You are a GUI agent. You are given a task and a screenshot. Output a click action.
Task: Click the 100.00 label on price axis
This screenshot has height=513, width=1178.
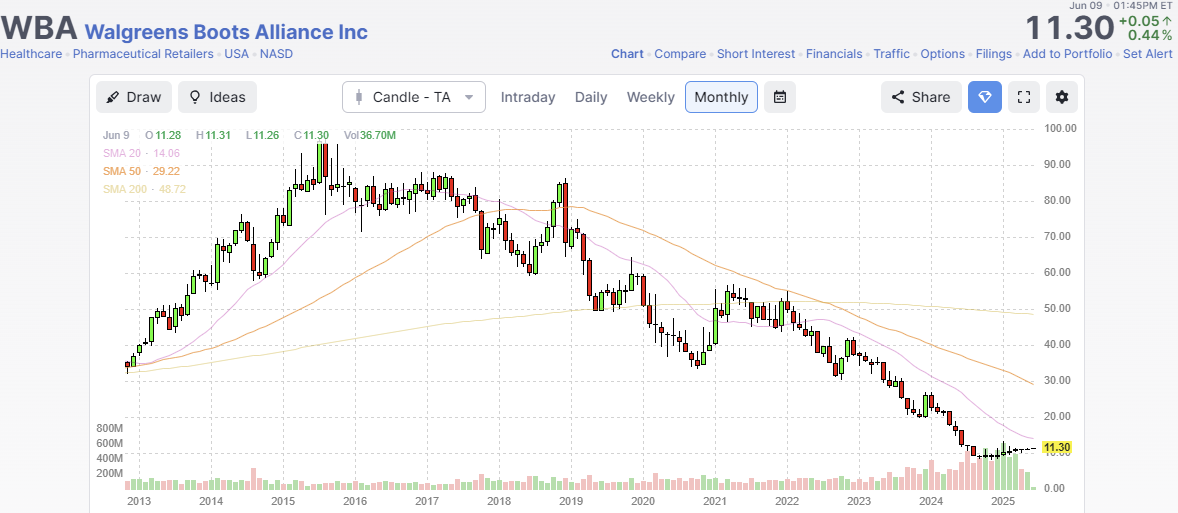click(x=1061, y=128)
